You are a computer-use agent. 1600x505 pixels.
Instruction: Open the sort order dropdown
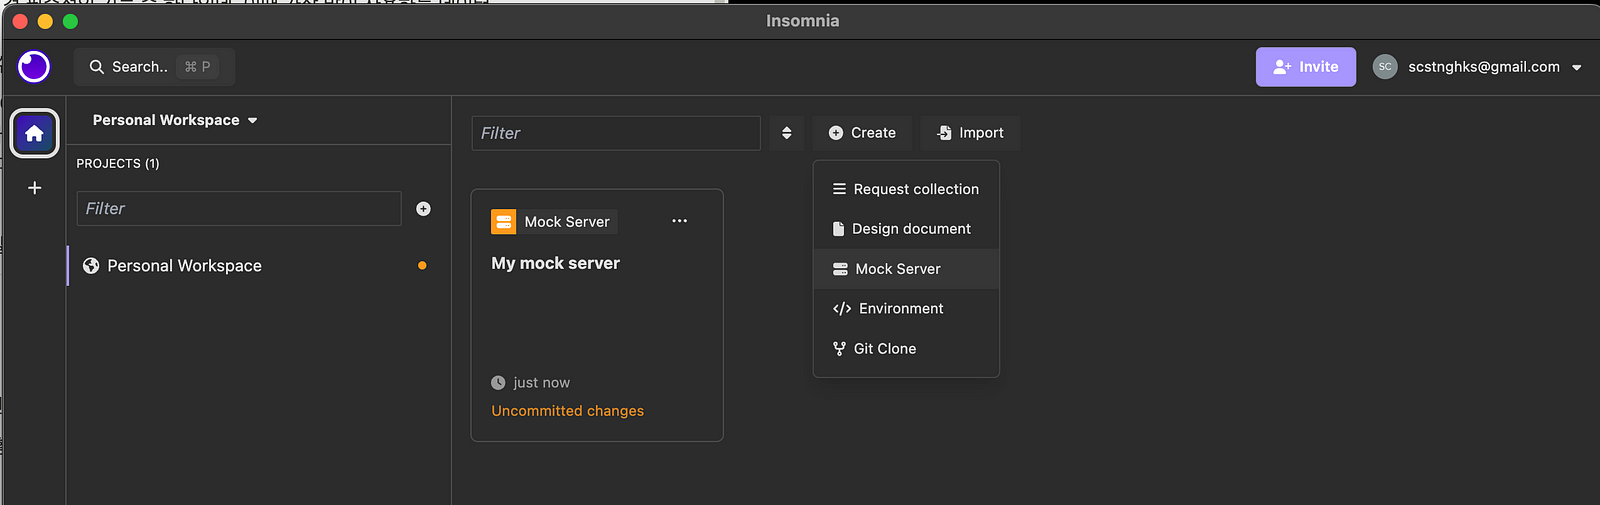(x=787, y=133)
